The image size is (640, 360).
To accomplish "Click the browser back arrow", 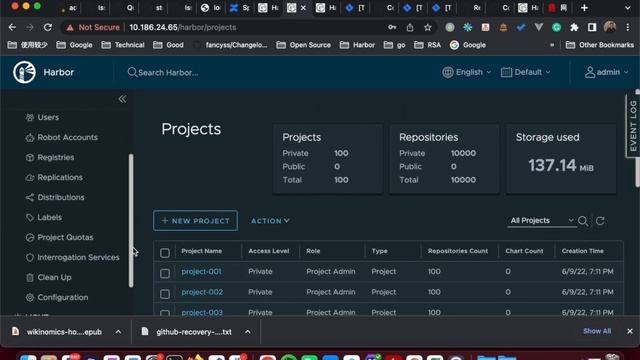I will (12, 27).
